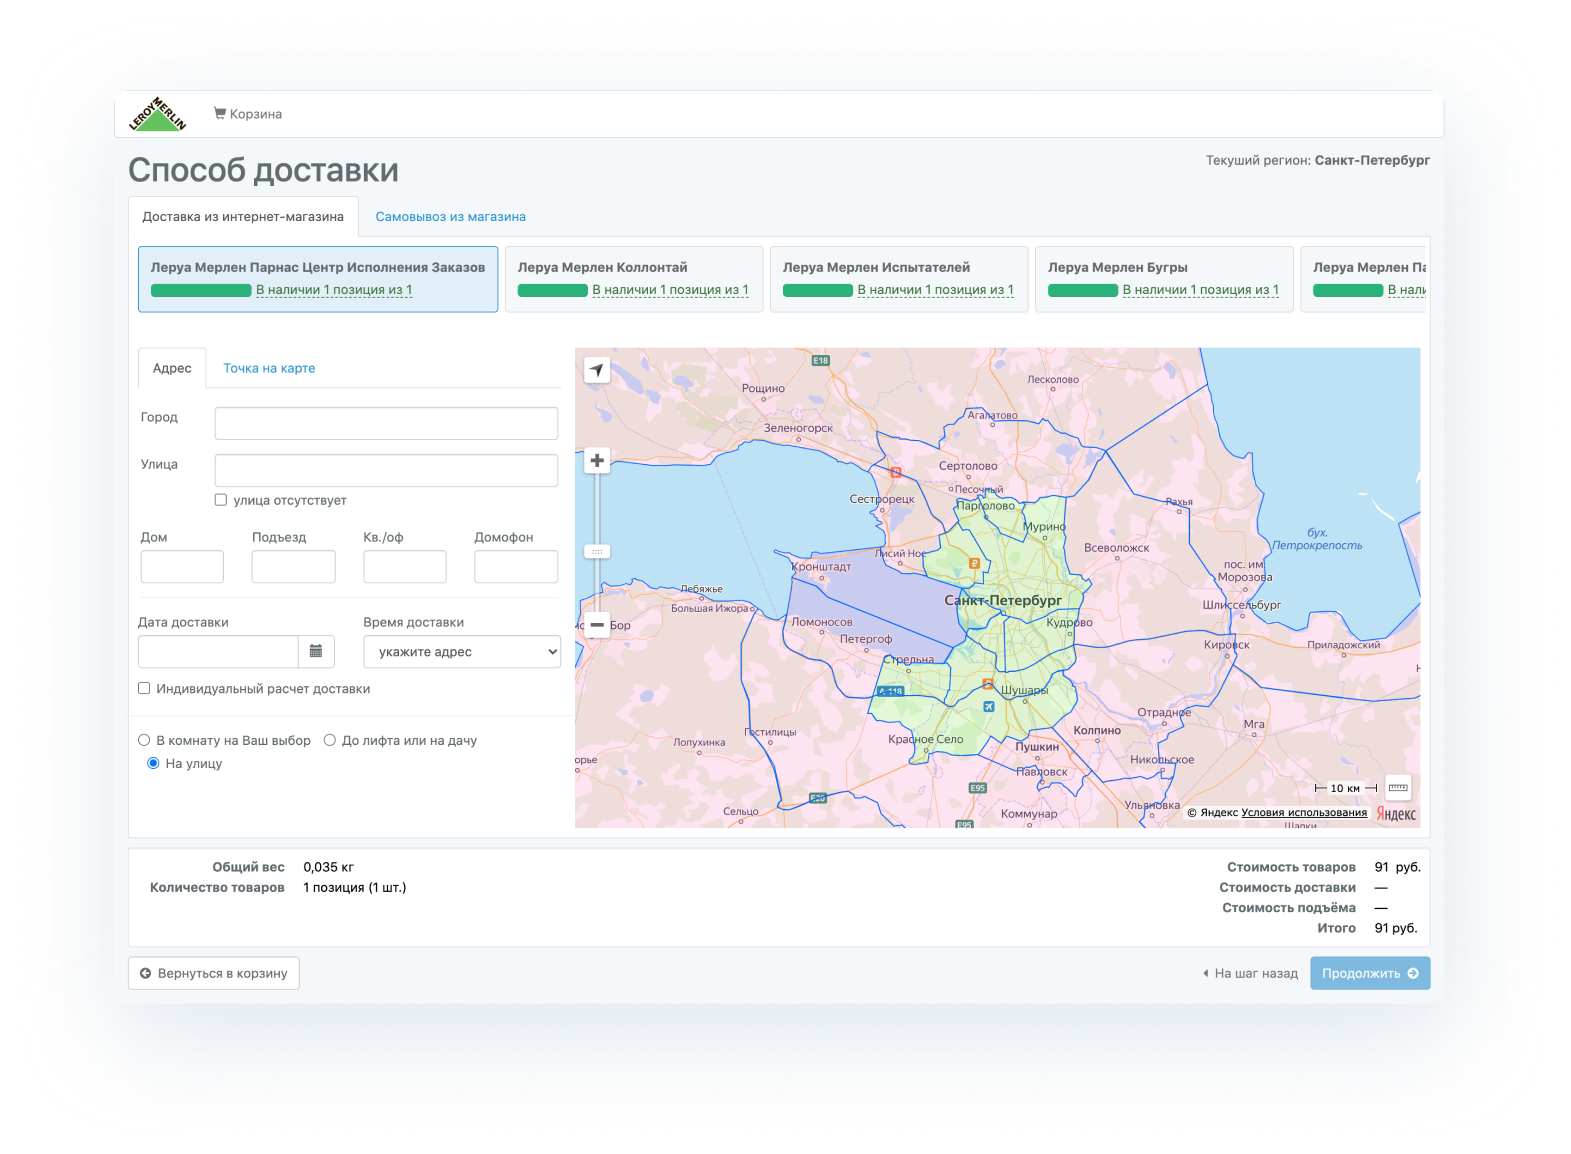Click the Вернуться в корзину button
Viewport: 1571px width, 1154px height.
point(214,973)
